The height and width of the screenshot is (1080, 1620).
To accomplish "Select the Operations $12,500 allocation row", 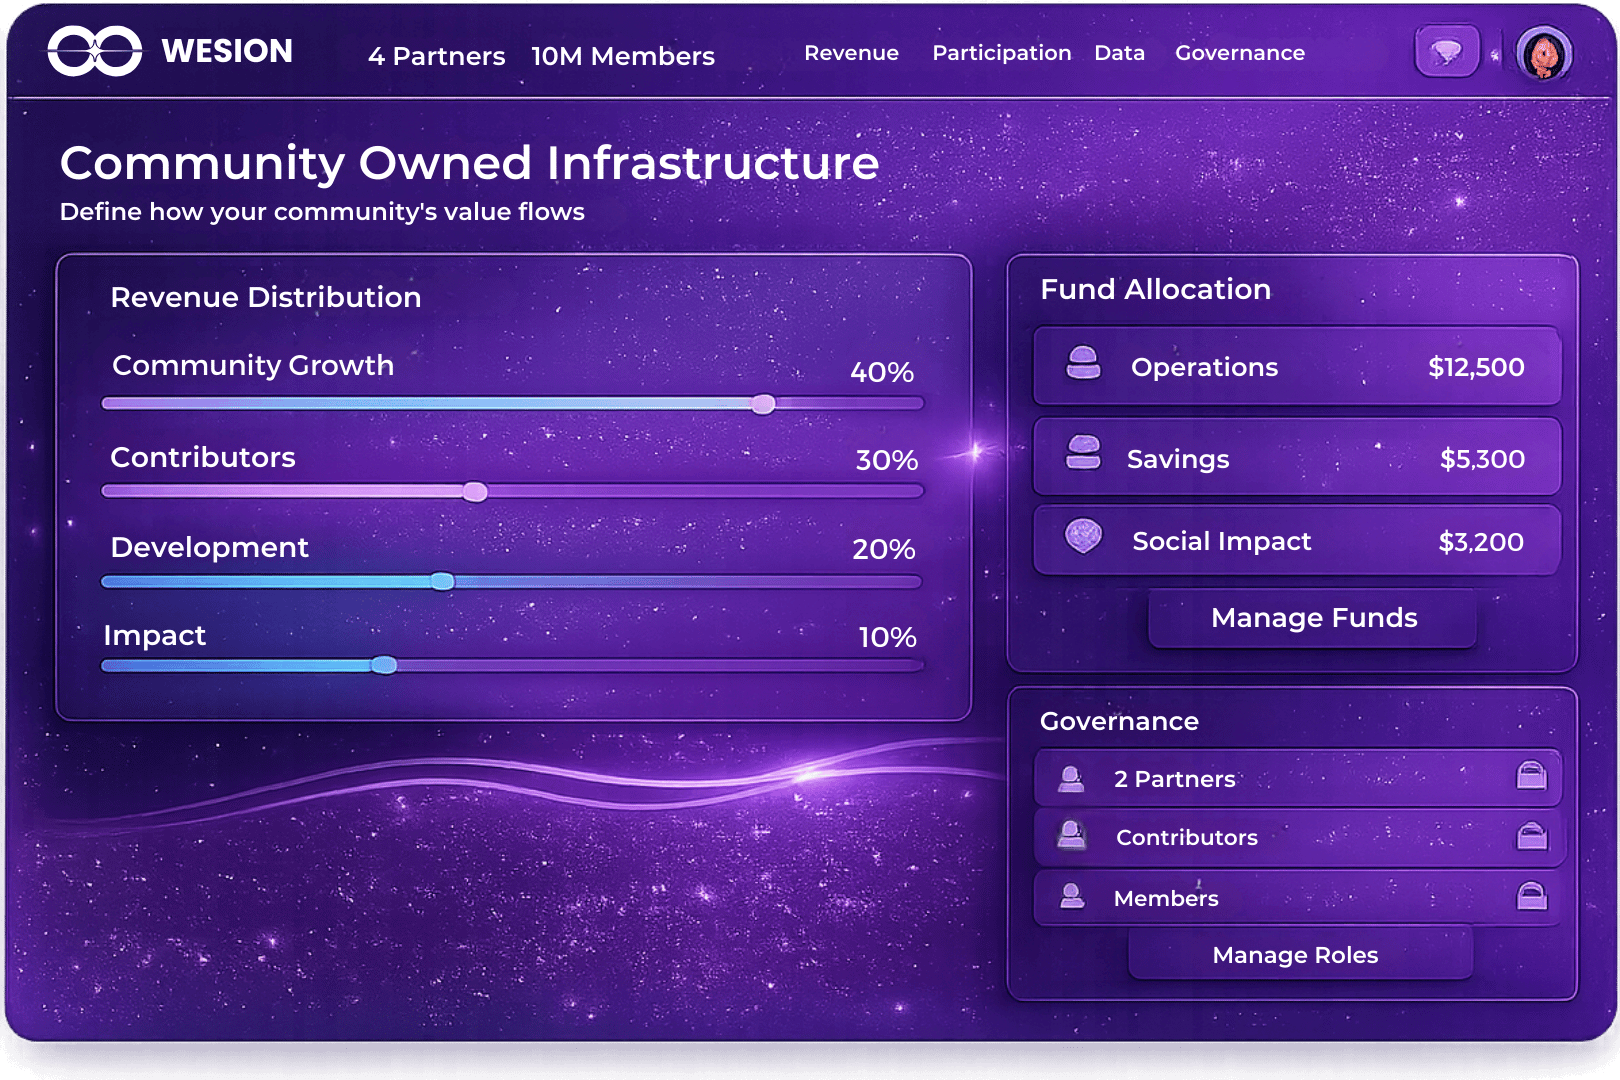I will [x=1295, y=366].
